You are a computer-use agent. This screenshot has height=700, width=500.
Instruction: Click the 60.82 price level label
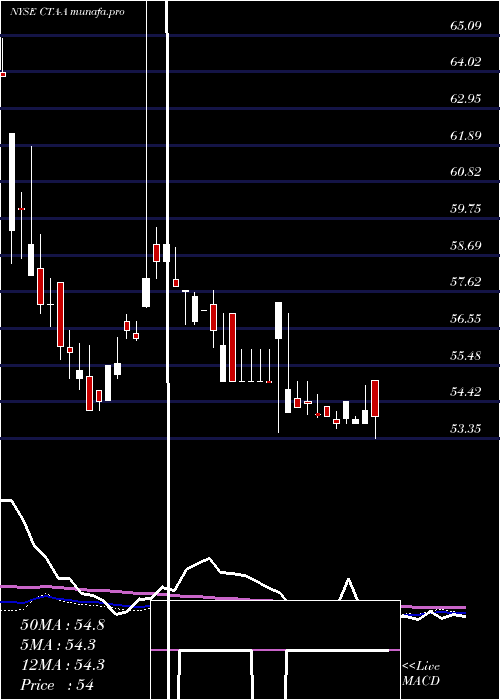466,172
